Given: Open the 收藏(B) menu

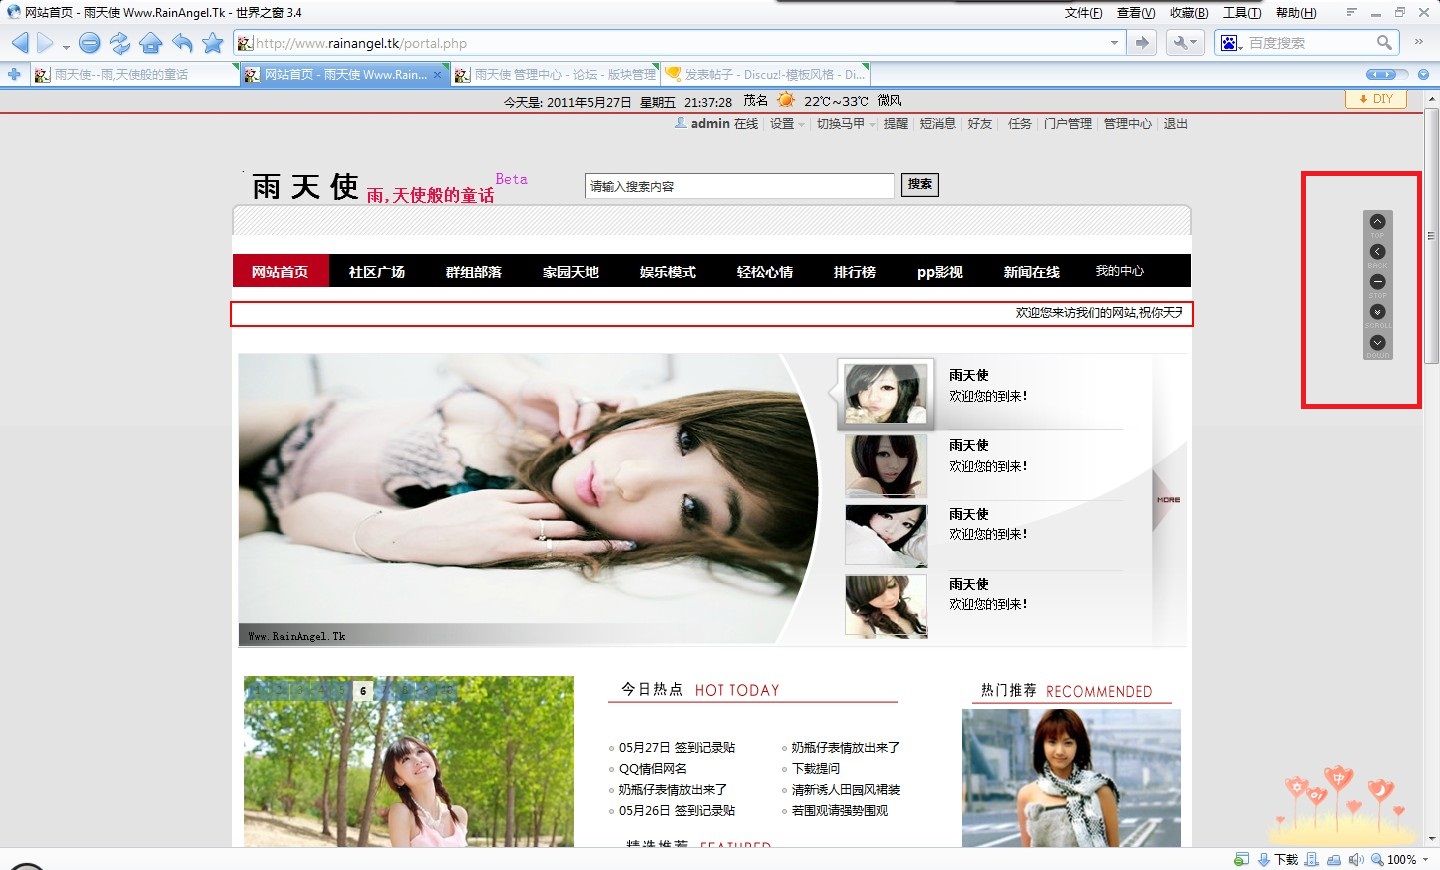Looking at the screenshot, I should [x=1189, y=13].
